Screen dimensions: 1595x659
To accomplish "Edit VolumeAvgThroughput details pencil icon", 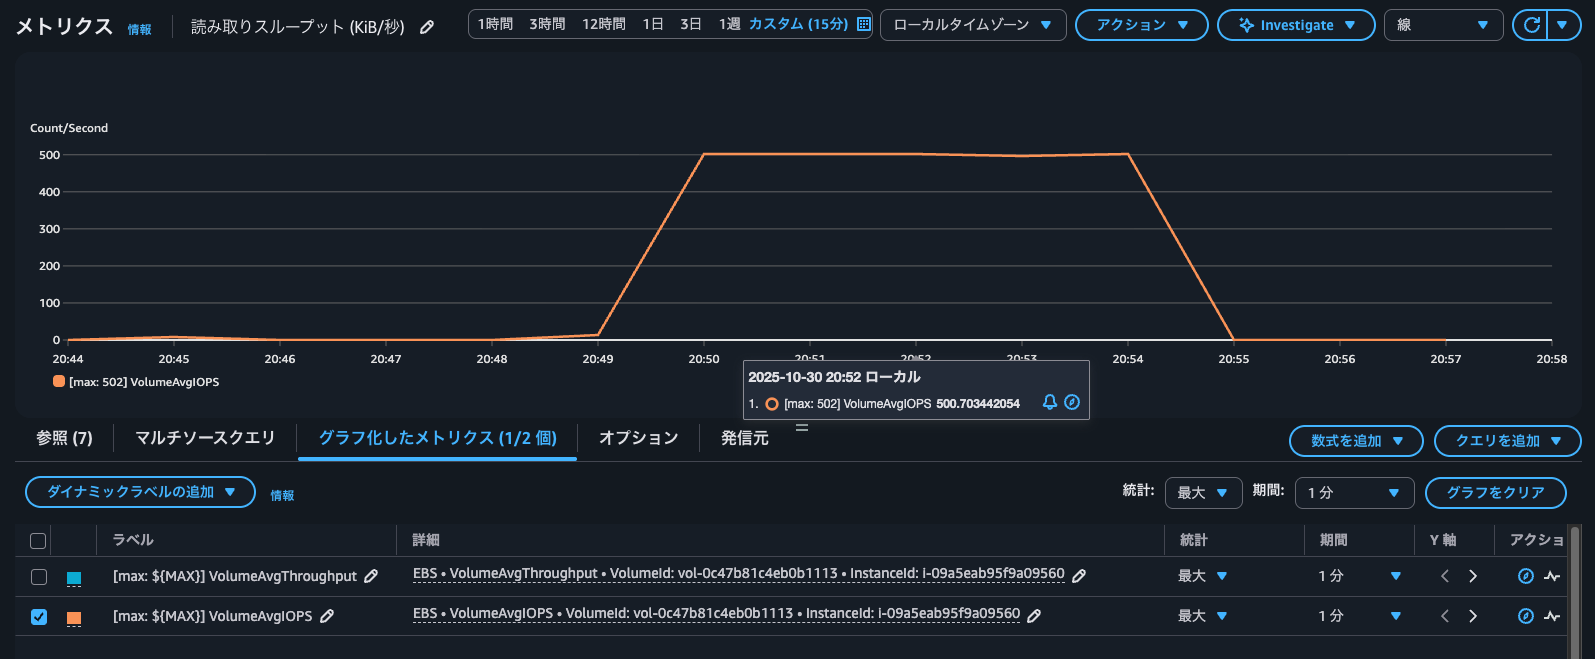I will [x=1079, y=576].
